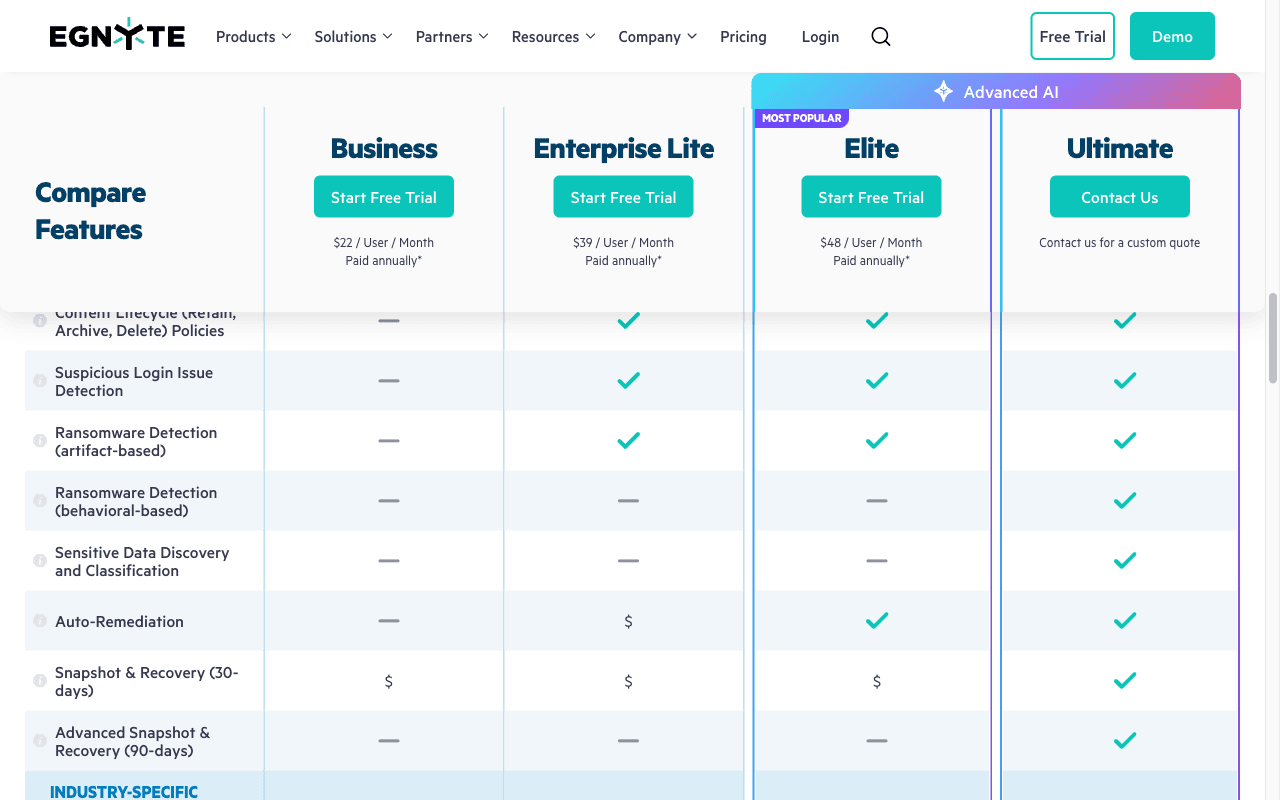Click the Elite plan heading
The image size is (1280, 800).
point(871,148)
